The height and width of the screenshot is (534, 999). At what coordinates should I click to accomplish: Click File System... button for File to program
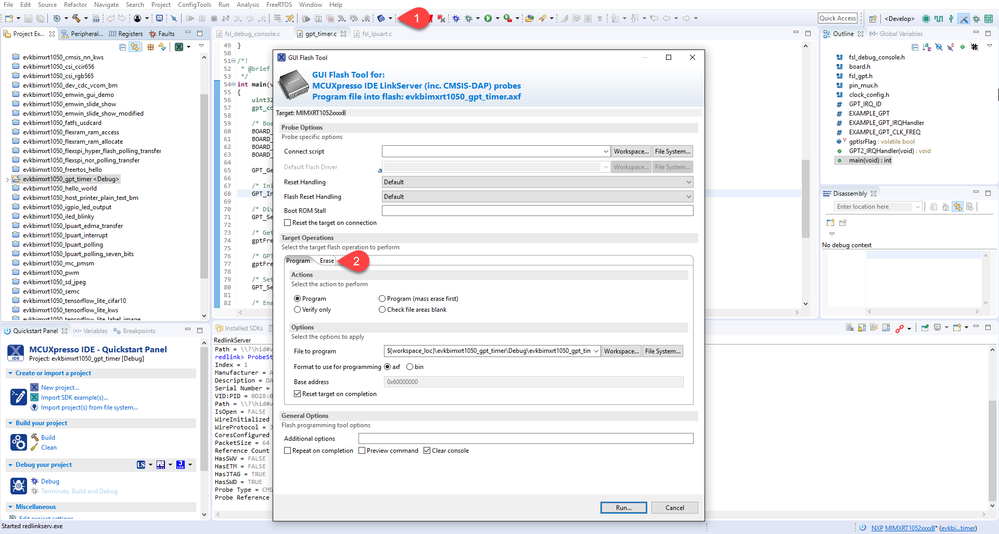click(663, 351)
